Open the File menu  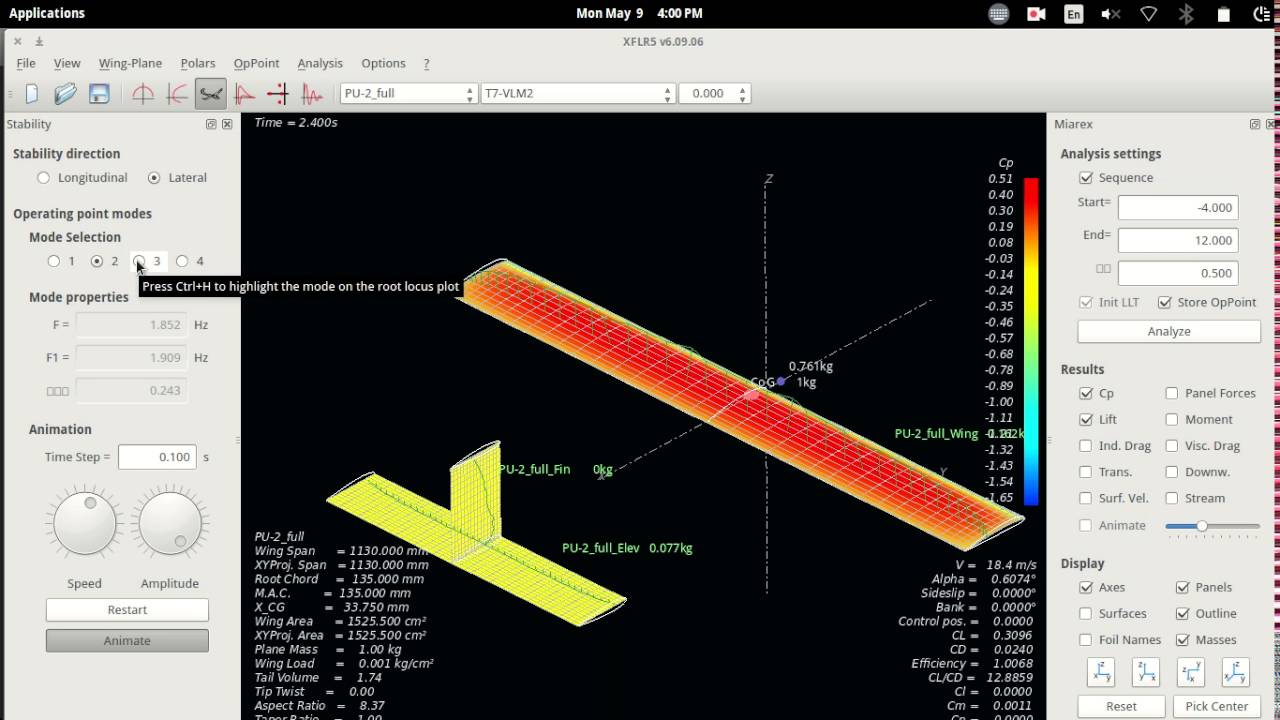pyautogui.click(x=26, y=63)
